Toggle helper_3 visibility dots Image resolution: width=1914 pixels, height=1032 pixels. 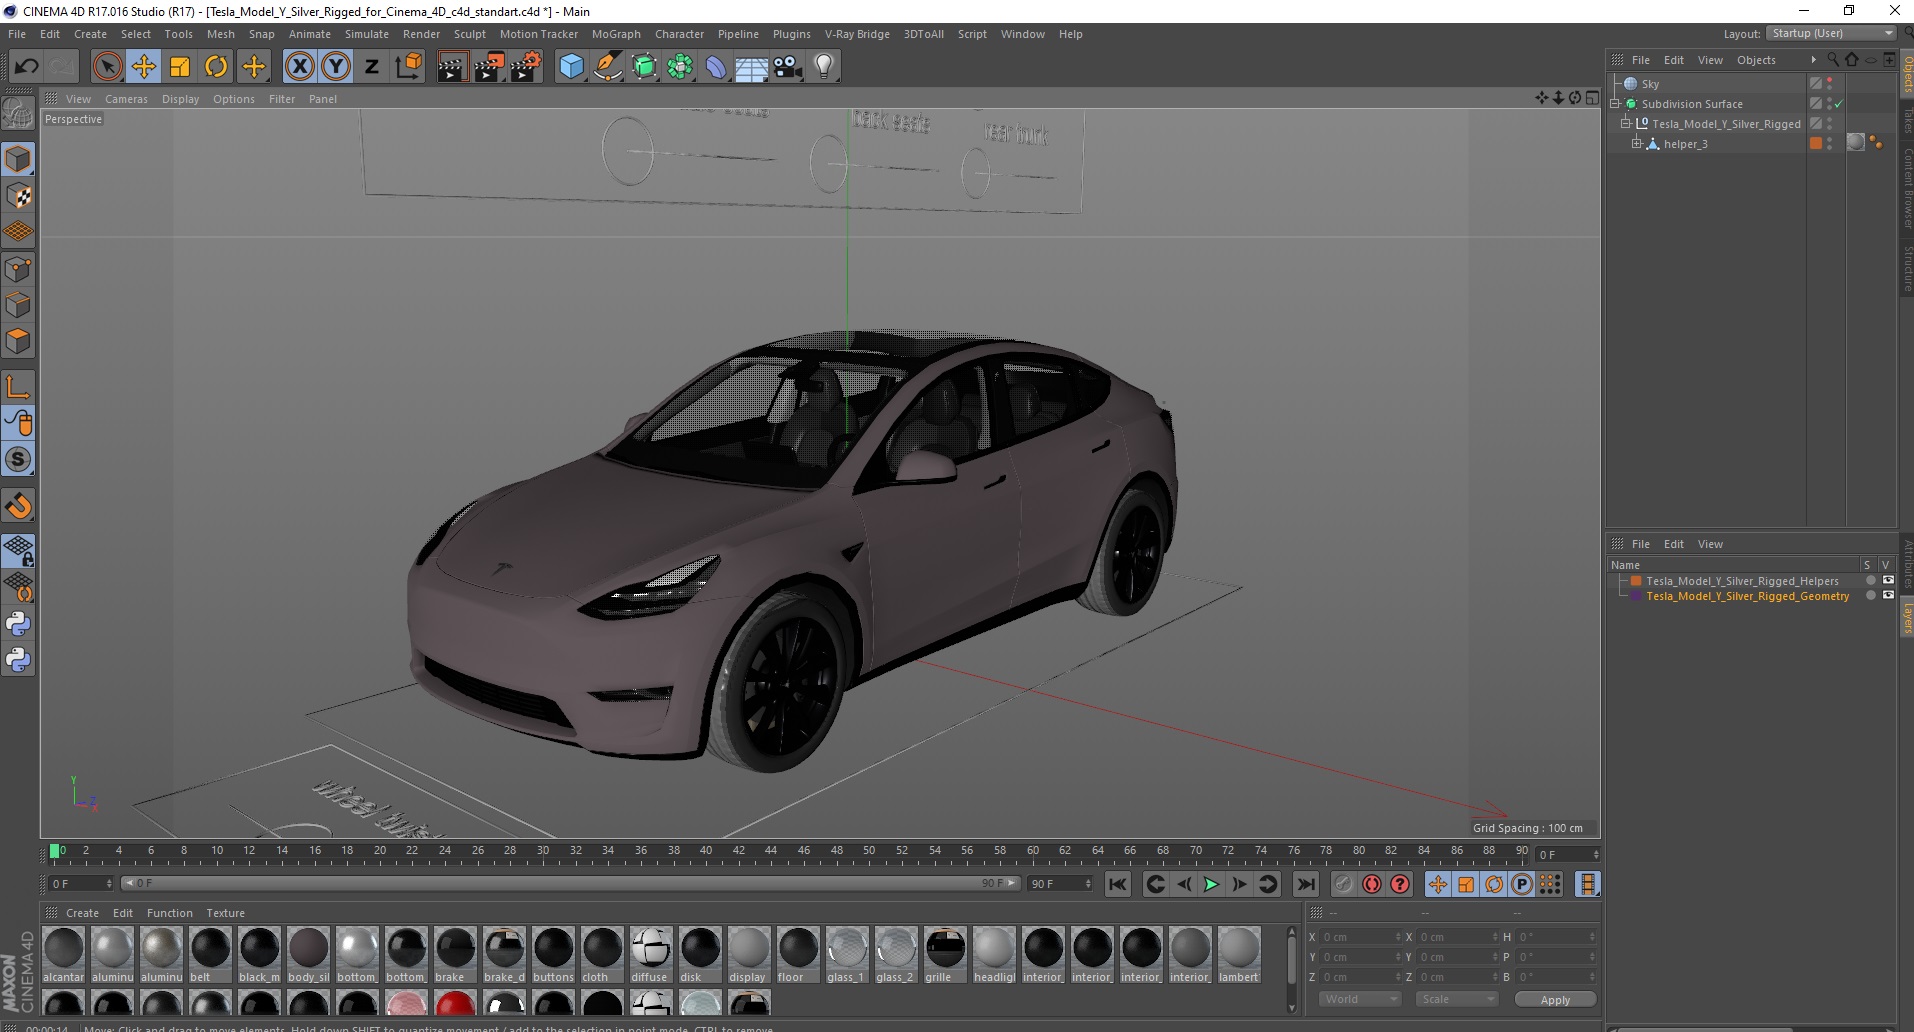pos(1830,144)
